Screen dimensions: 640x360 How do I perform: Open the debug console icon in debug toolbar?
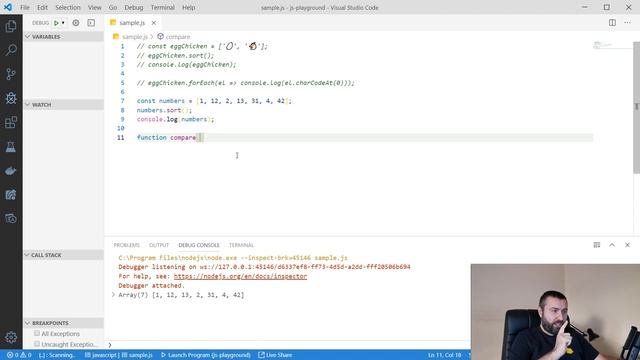click(x=91, y=23)
